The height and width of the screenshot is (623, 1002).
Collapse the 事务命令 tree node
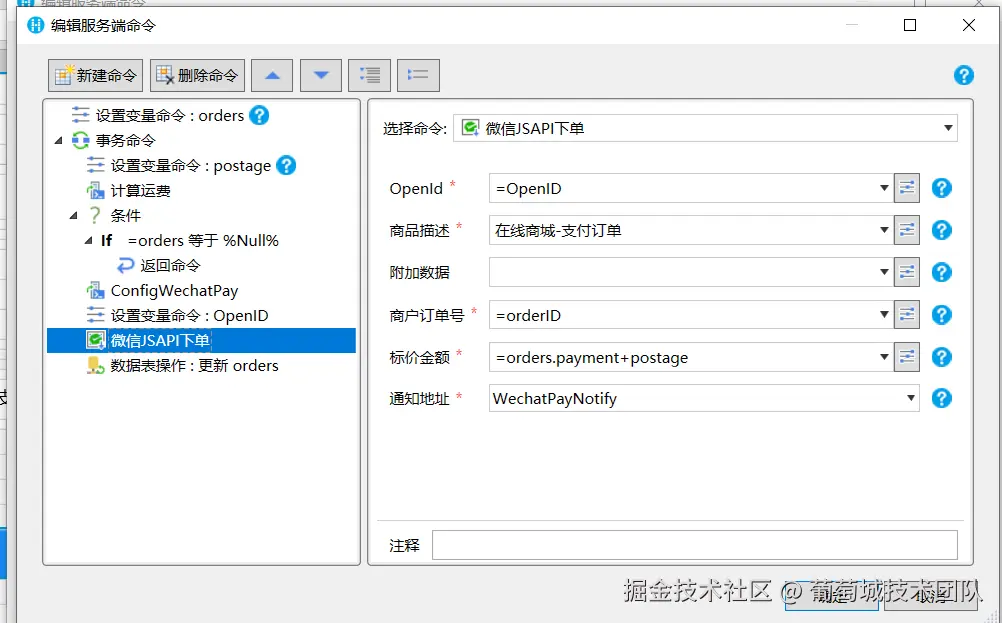(59, 141)
